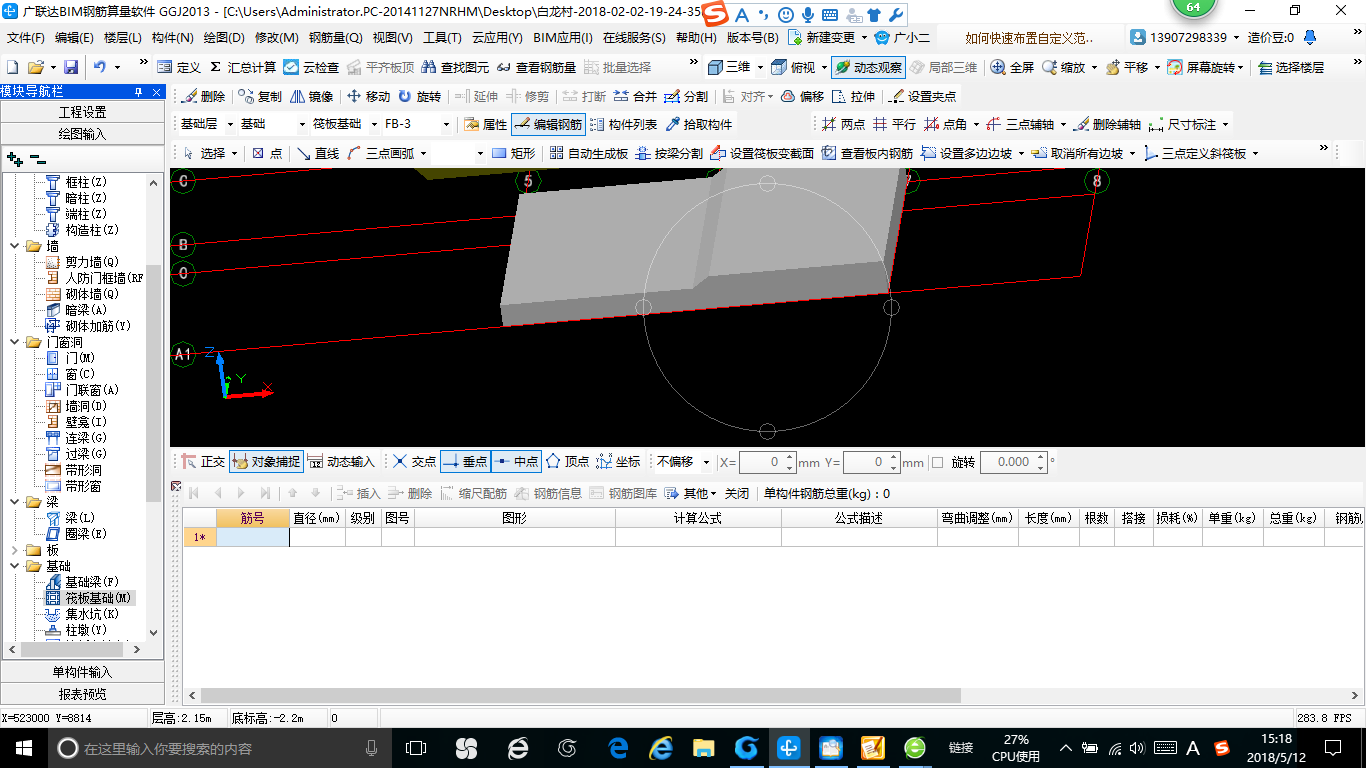Click the Windows Start button
Screen dimensions: 1366x768
(24, 748)
